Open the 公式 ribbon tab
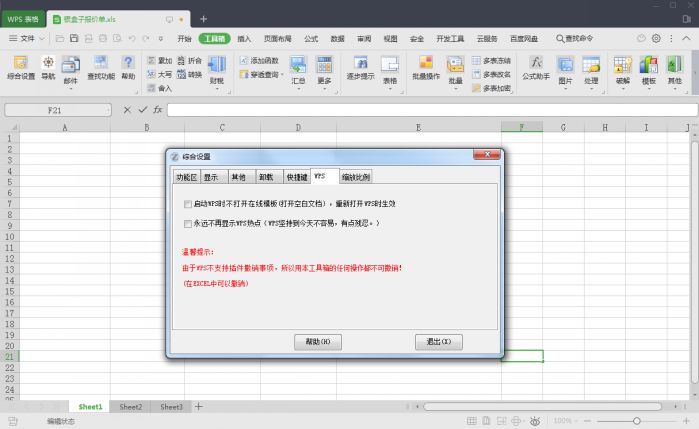Screen dimensions: 699x429 click(311, 39)
